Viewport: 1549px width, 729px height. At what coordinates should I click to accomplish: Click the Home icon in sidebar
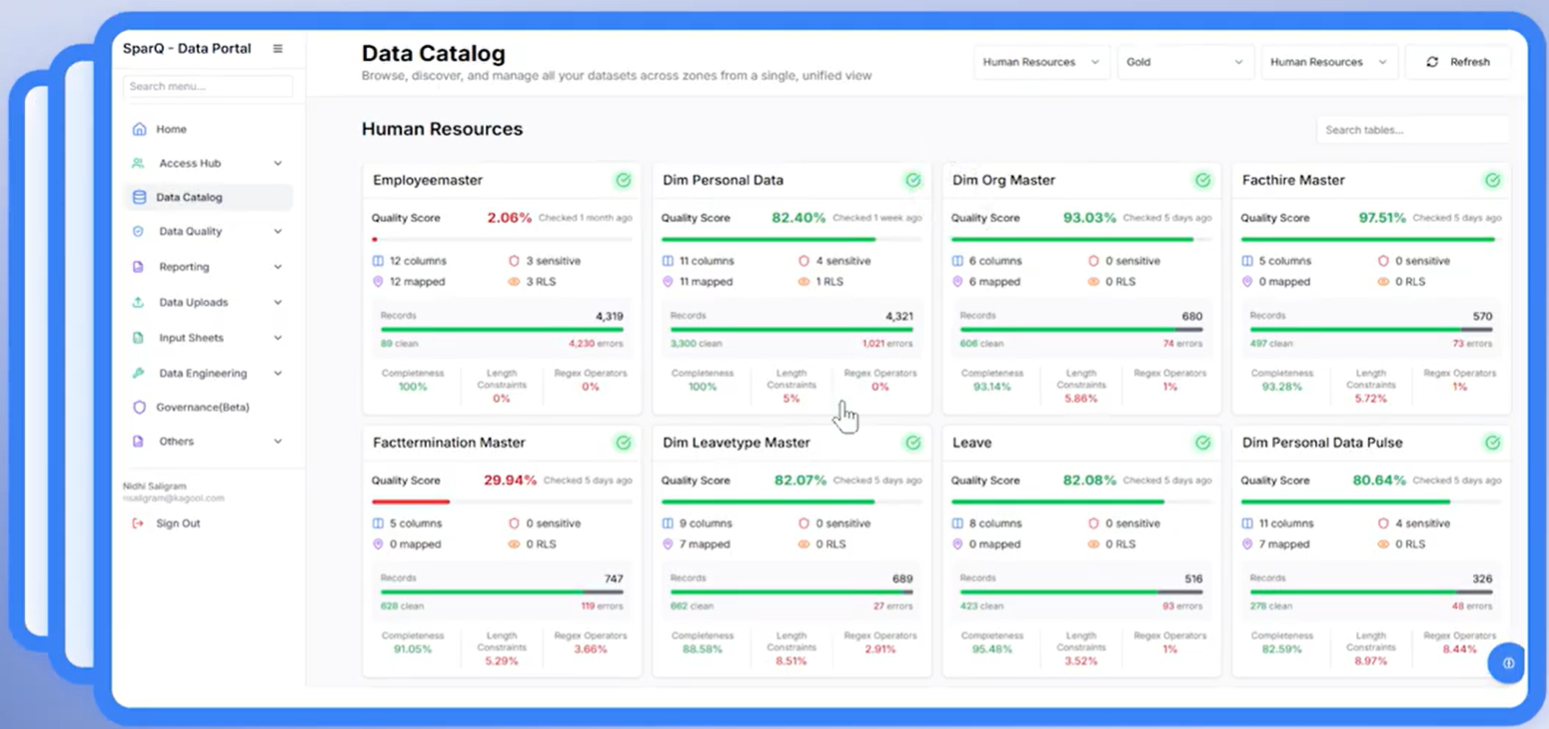coord(139,129)
